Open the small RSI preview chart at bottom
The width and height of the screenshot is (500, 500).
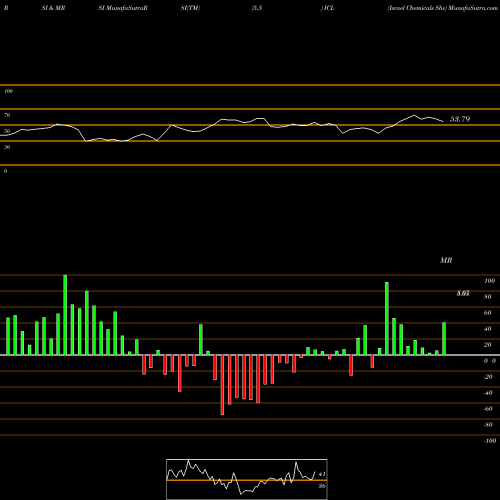coord(247,479)
